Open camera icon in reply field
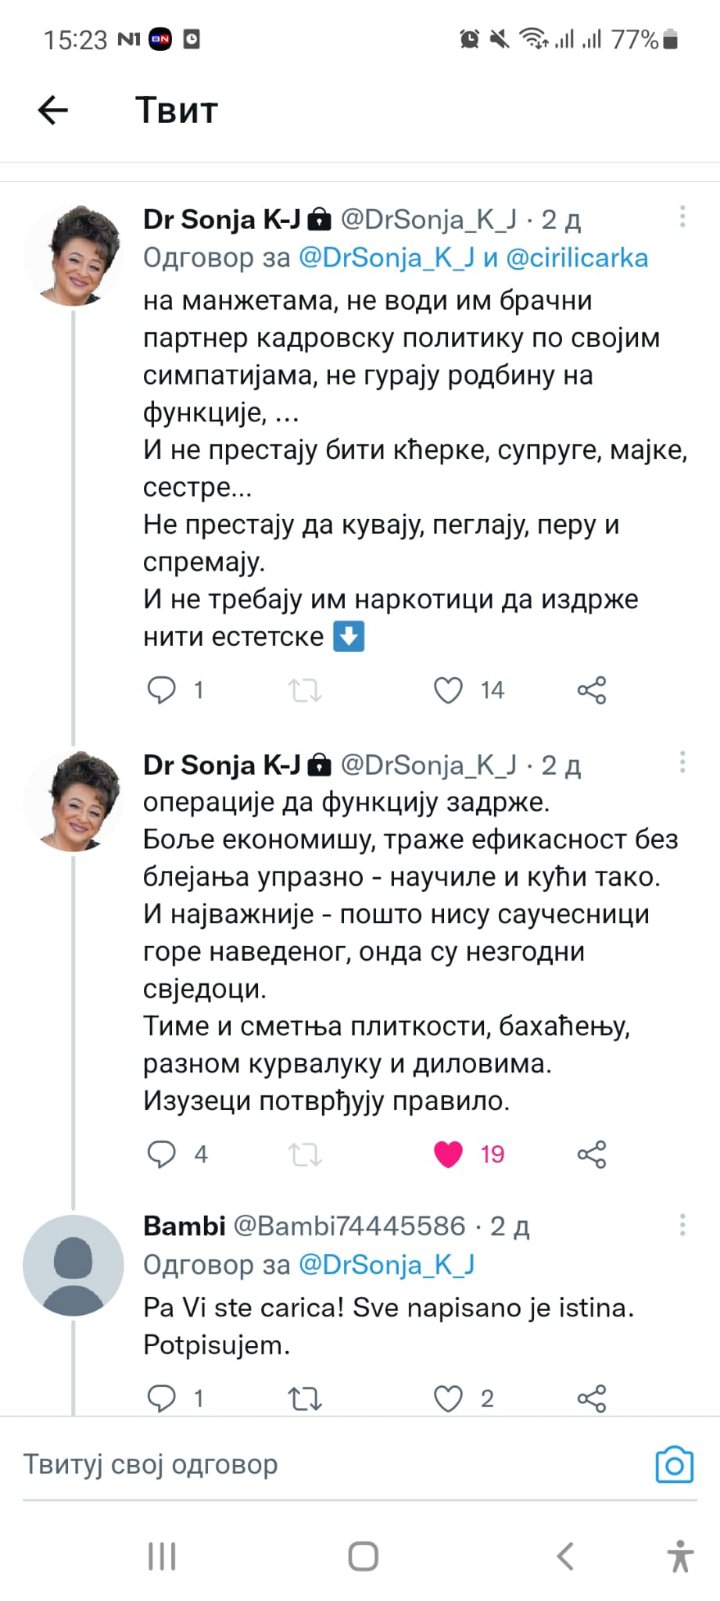 [x=674, y=1465]
